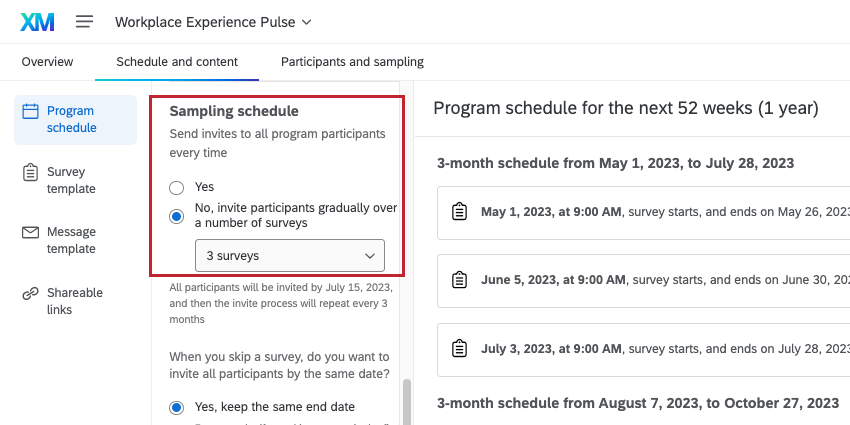The height and width of the screenshot is (425, 850).
Task: Click the XM logo icon
Action: [37, 21]
